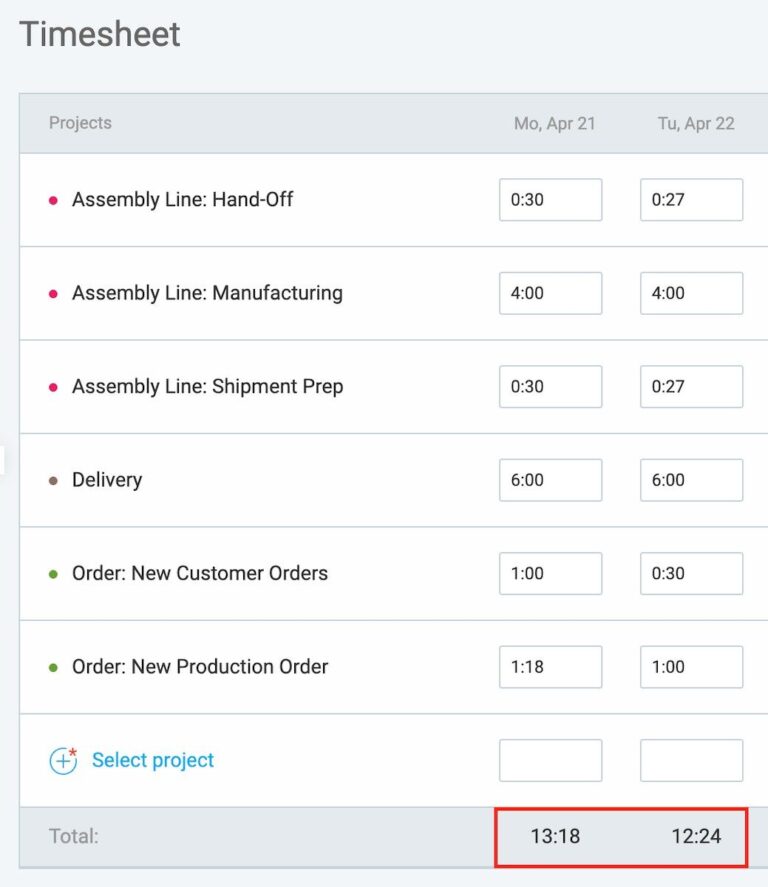Click the Timesheet page title
768x887 pixels.
[x=100, y=34]
